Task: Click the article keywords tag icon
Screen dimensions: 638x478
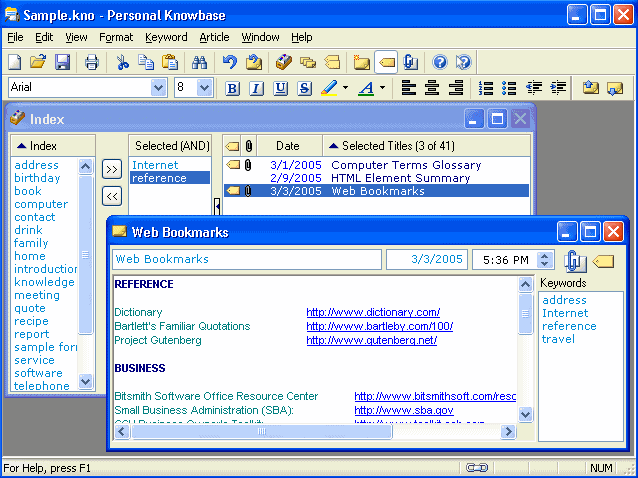Action: [603, 261]
